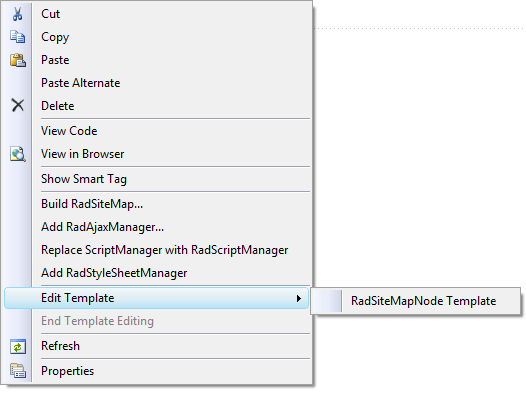Click the scissors Cut icon
This screenshot has height=395, width=526.
17,14
